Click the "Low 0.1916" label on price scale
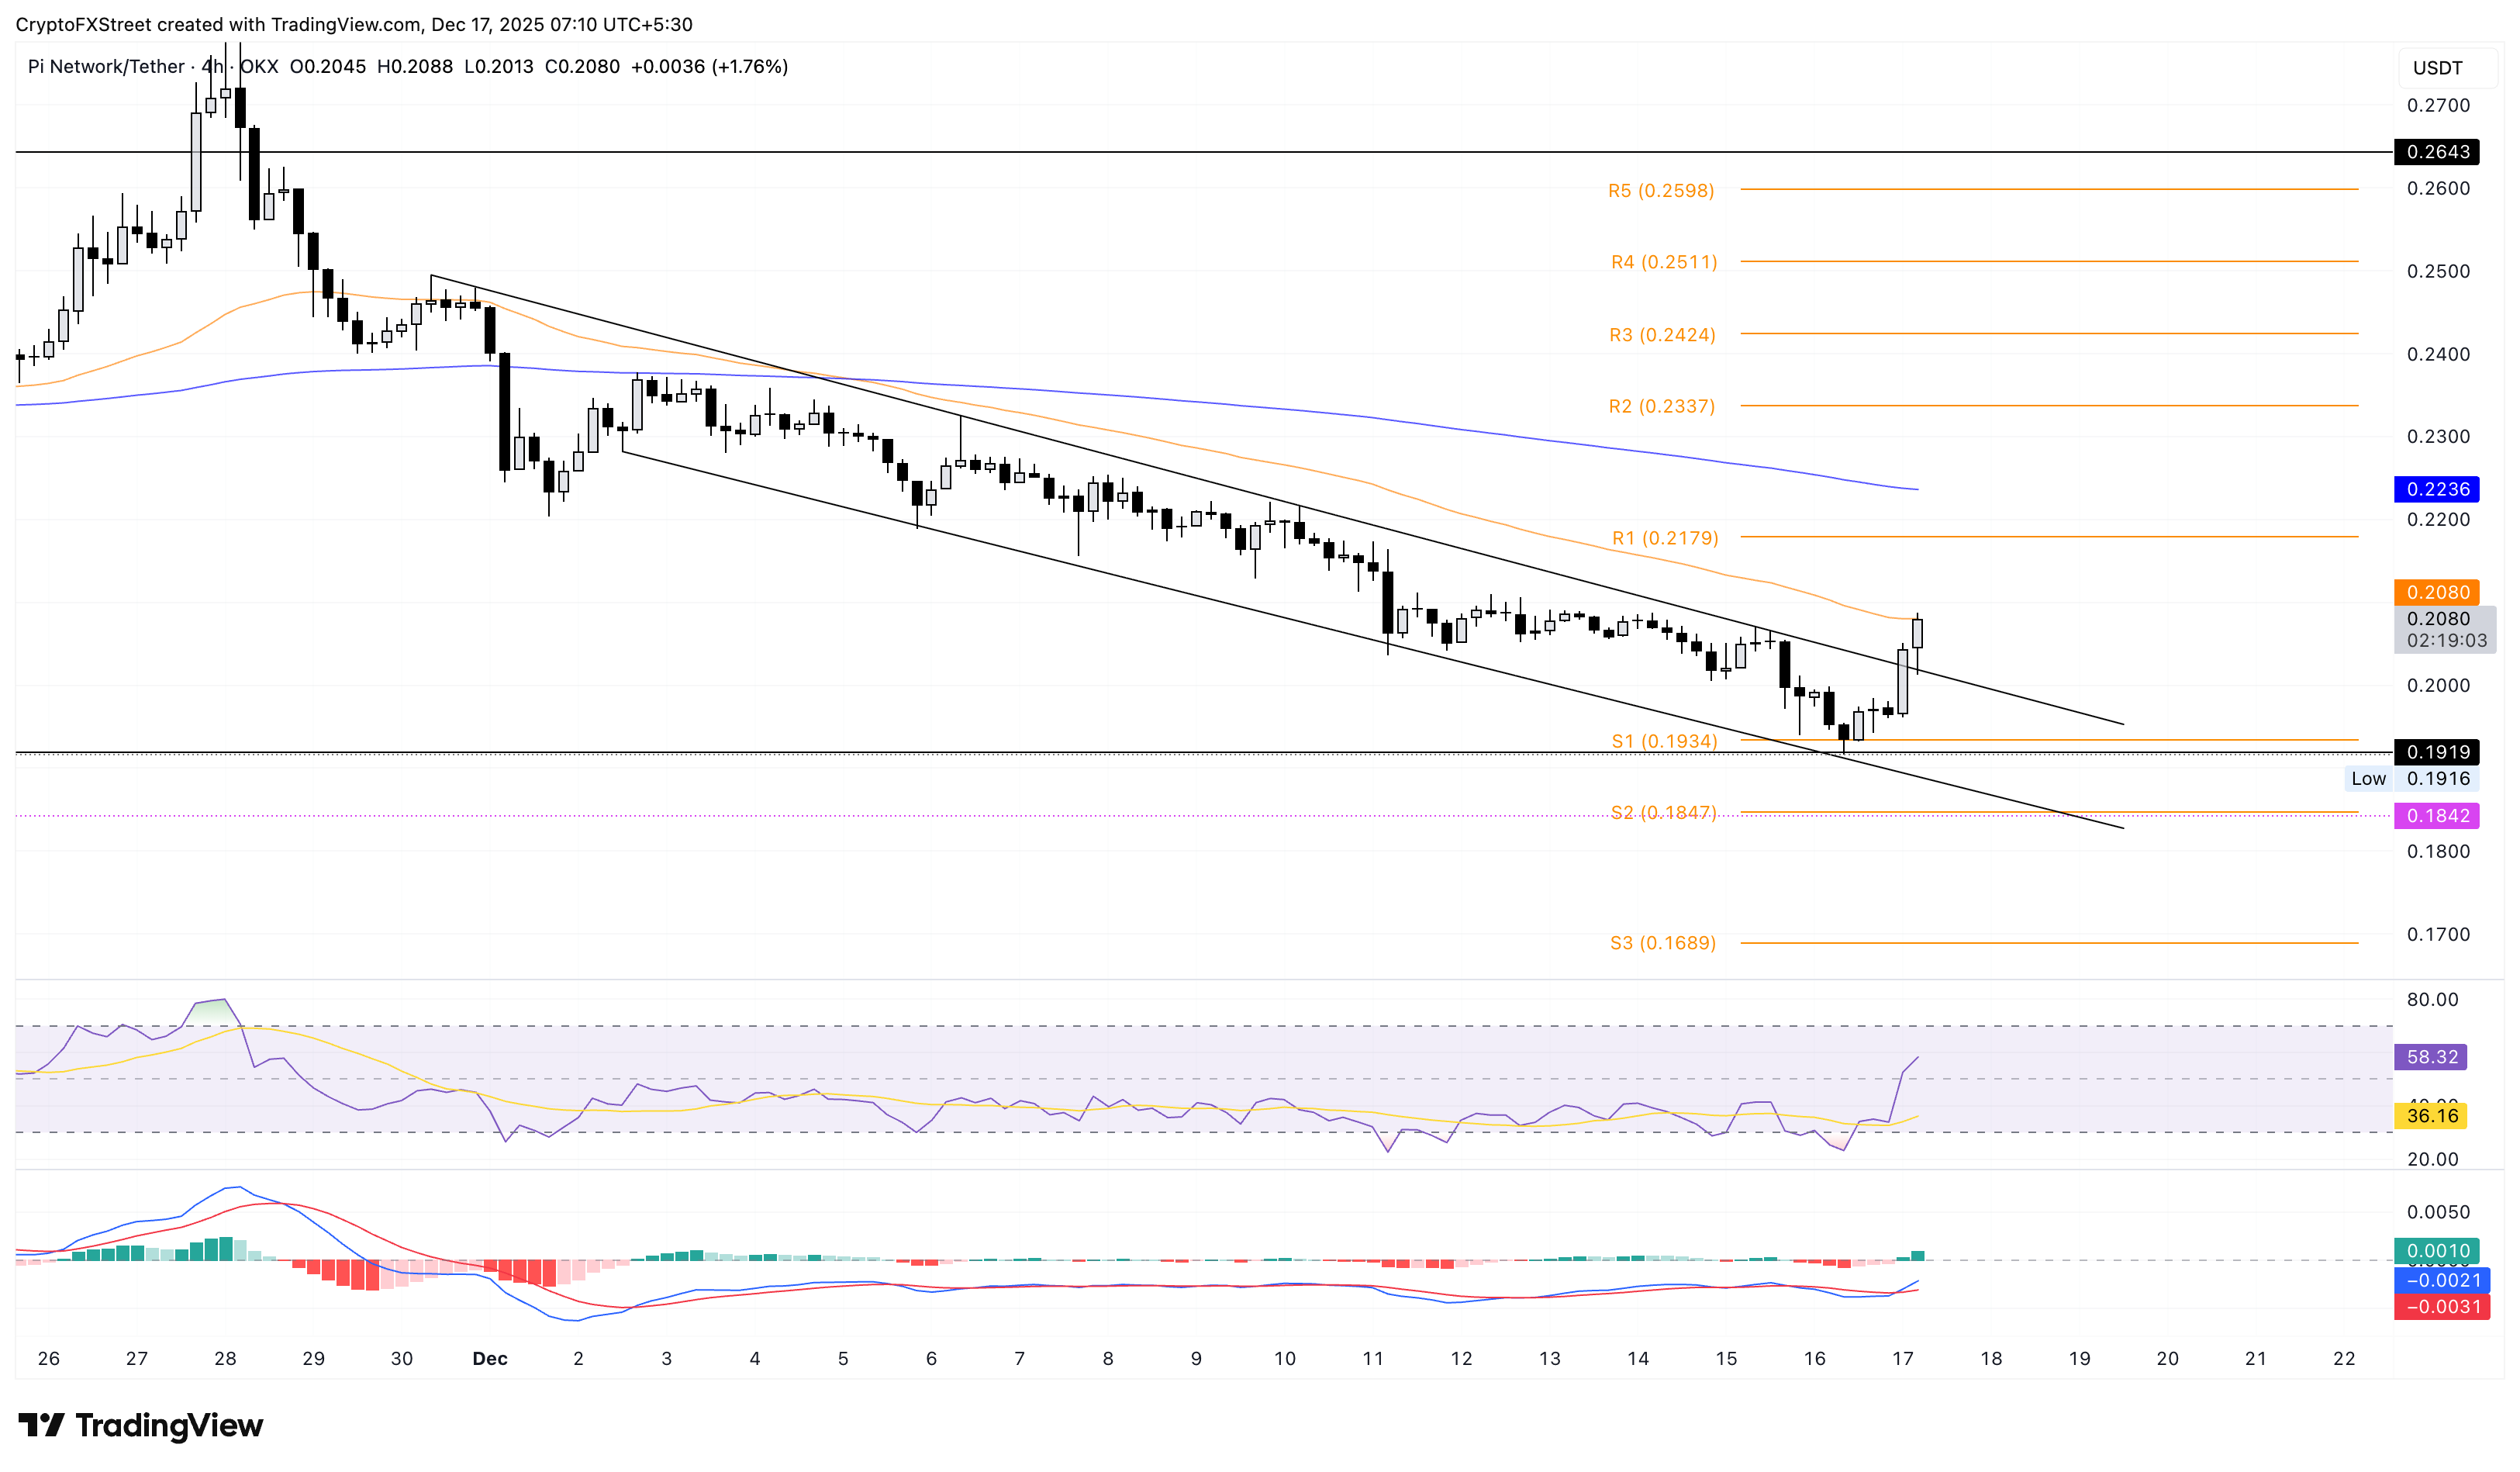The width and height of the screenshot is (2520, 1472). click(2410, 778)
